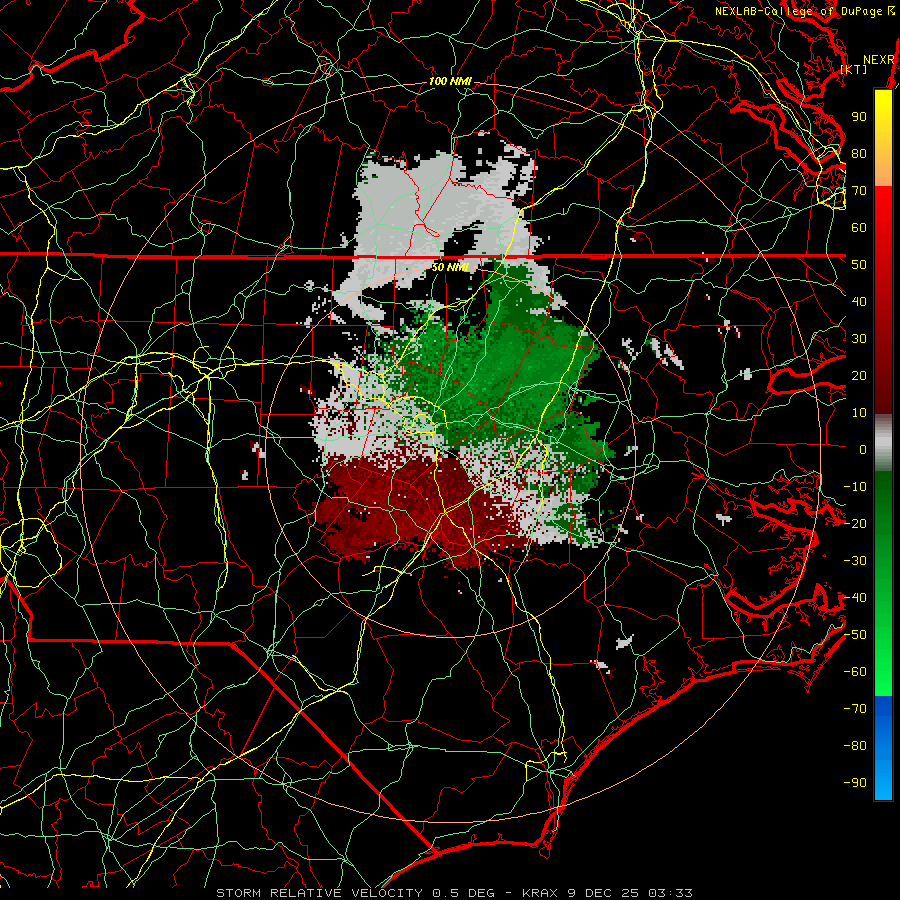Click the positive 40 value on velocity scale
This screenshot has width=900, height=900.
pyautogui.click(x=859, y=302)
